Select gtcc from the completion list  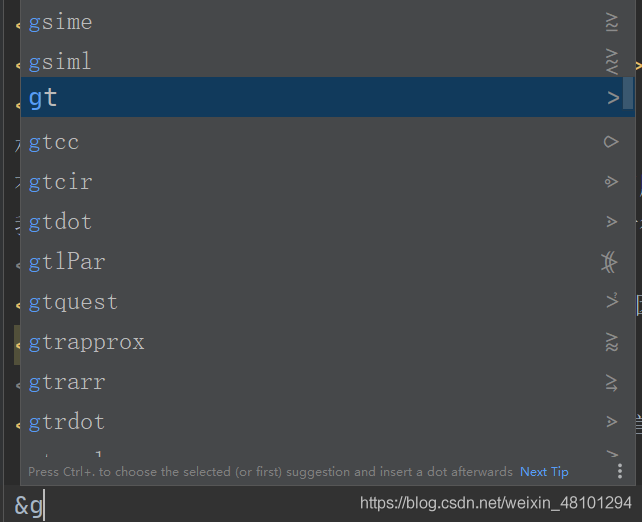click(328, 142)
